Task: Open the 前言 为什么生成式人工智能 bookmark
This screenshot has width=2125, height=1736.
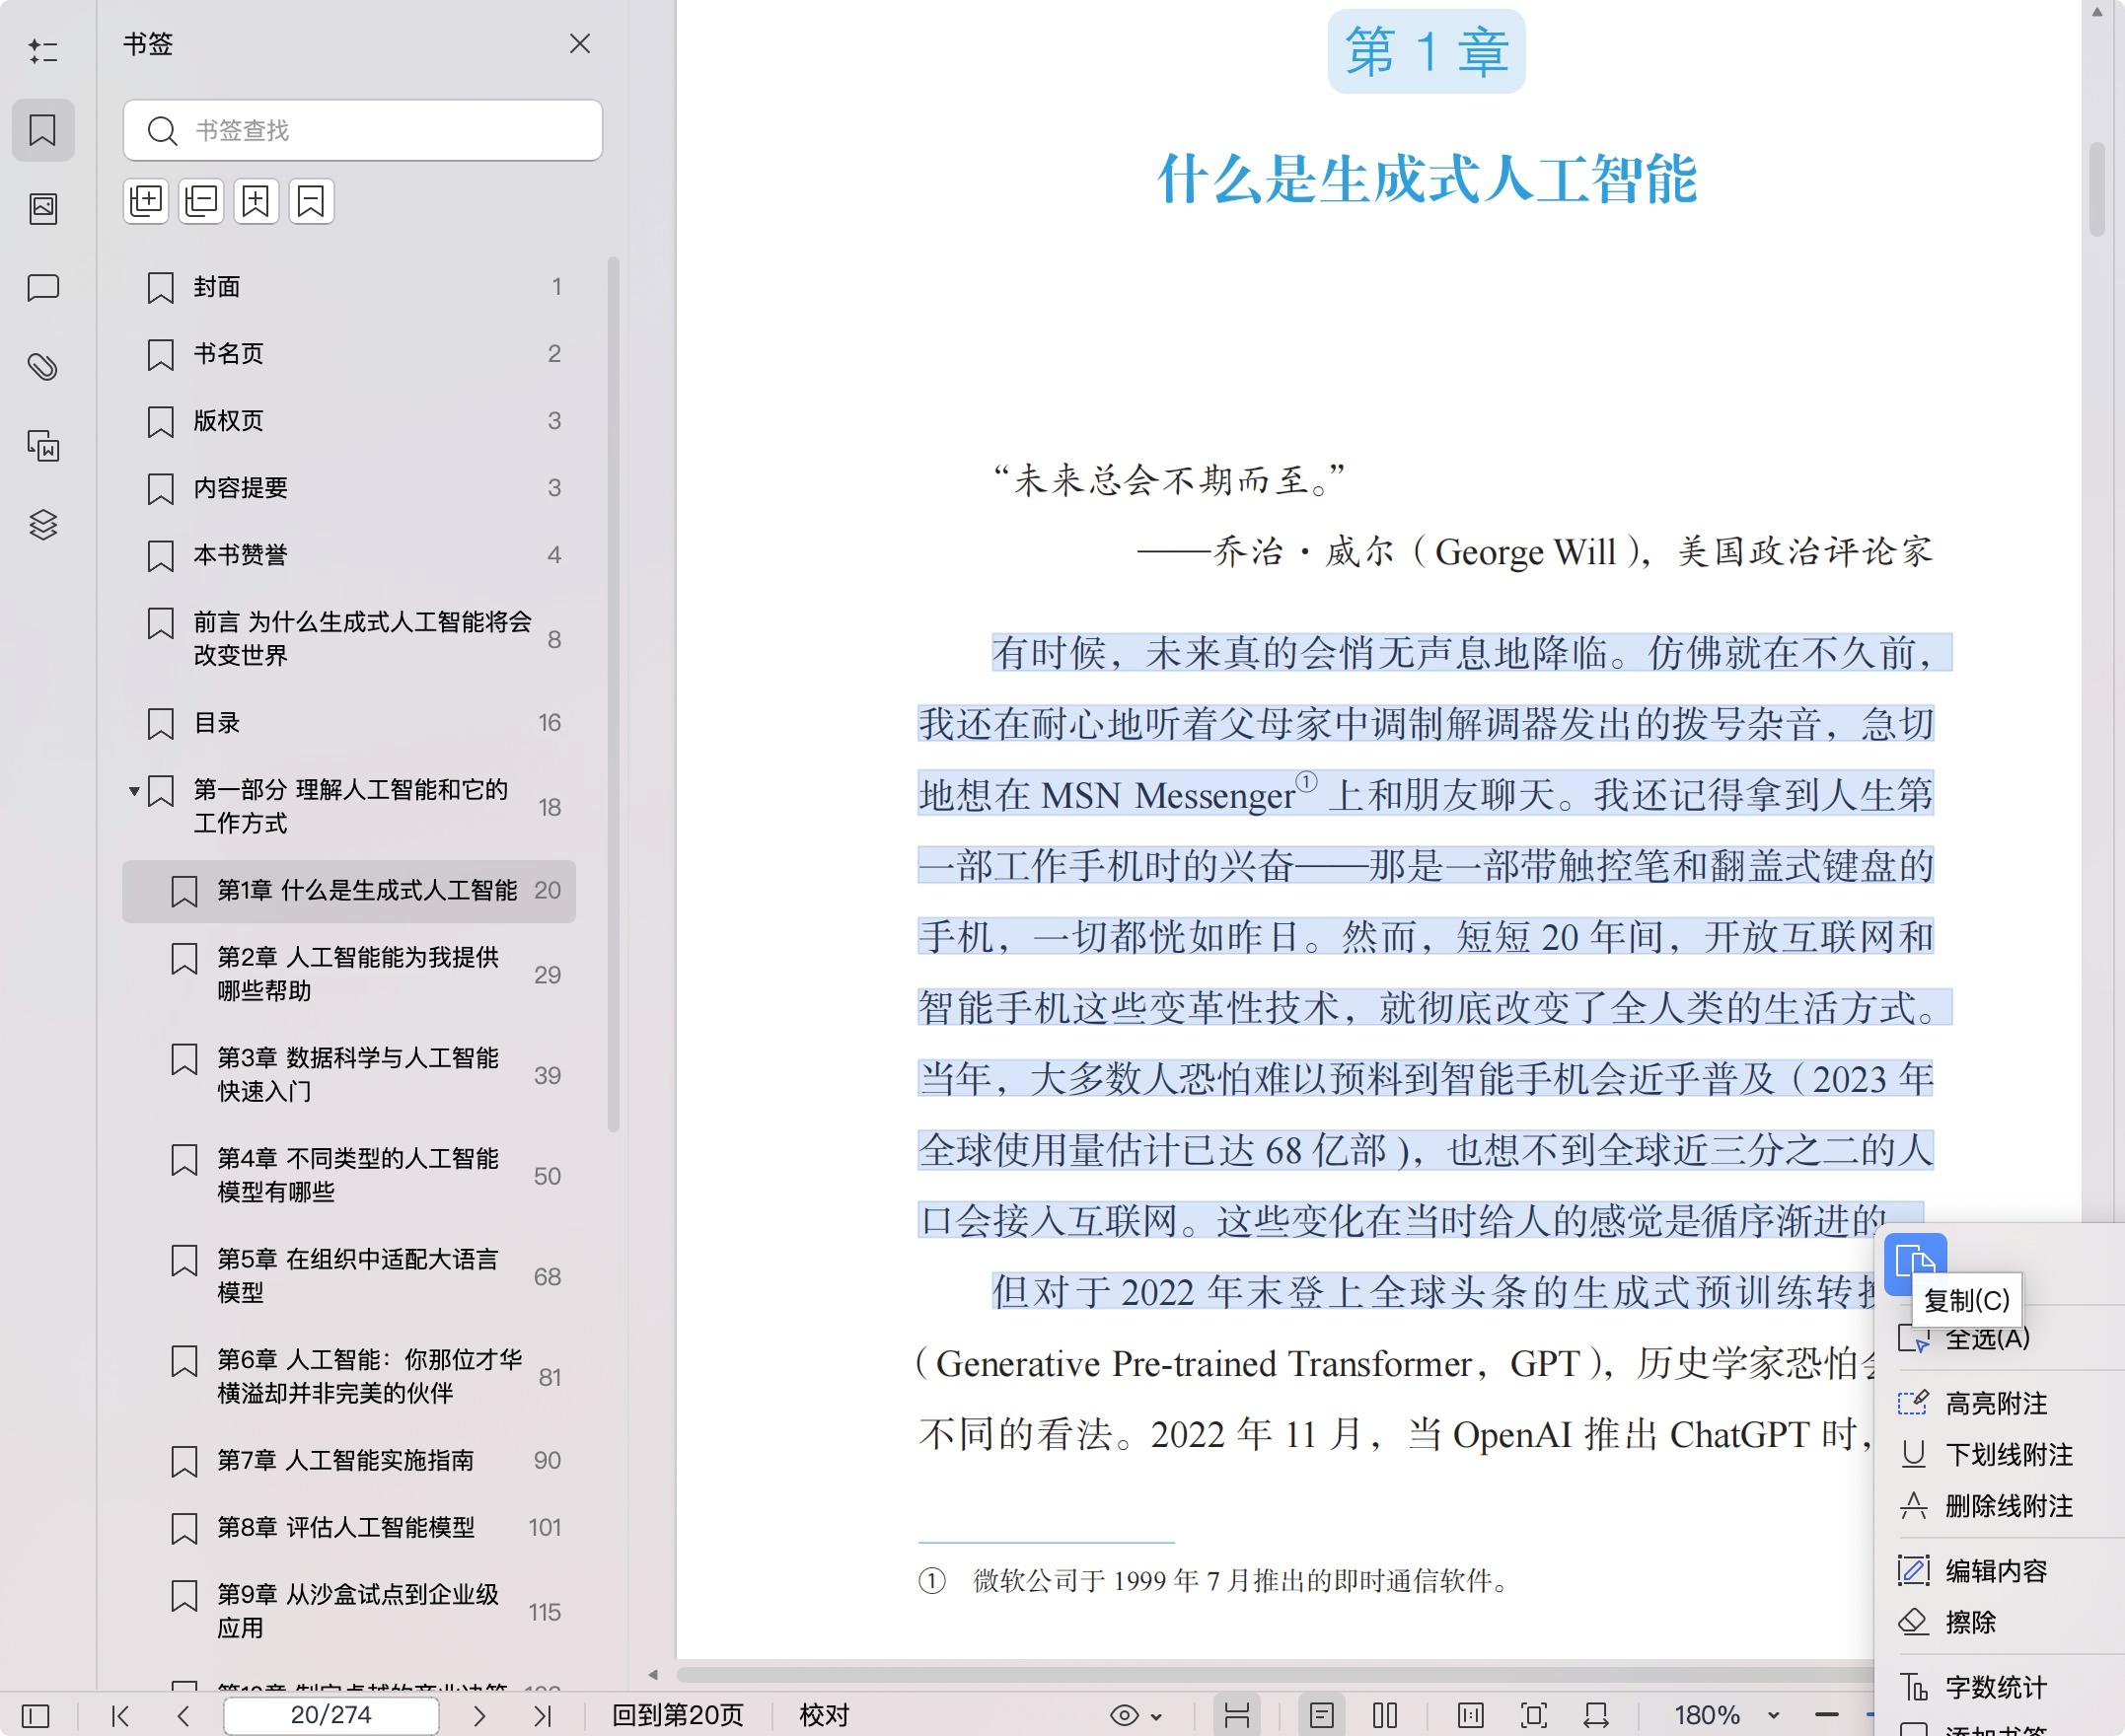Action: [x=349, y=638]
